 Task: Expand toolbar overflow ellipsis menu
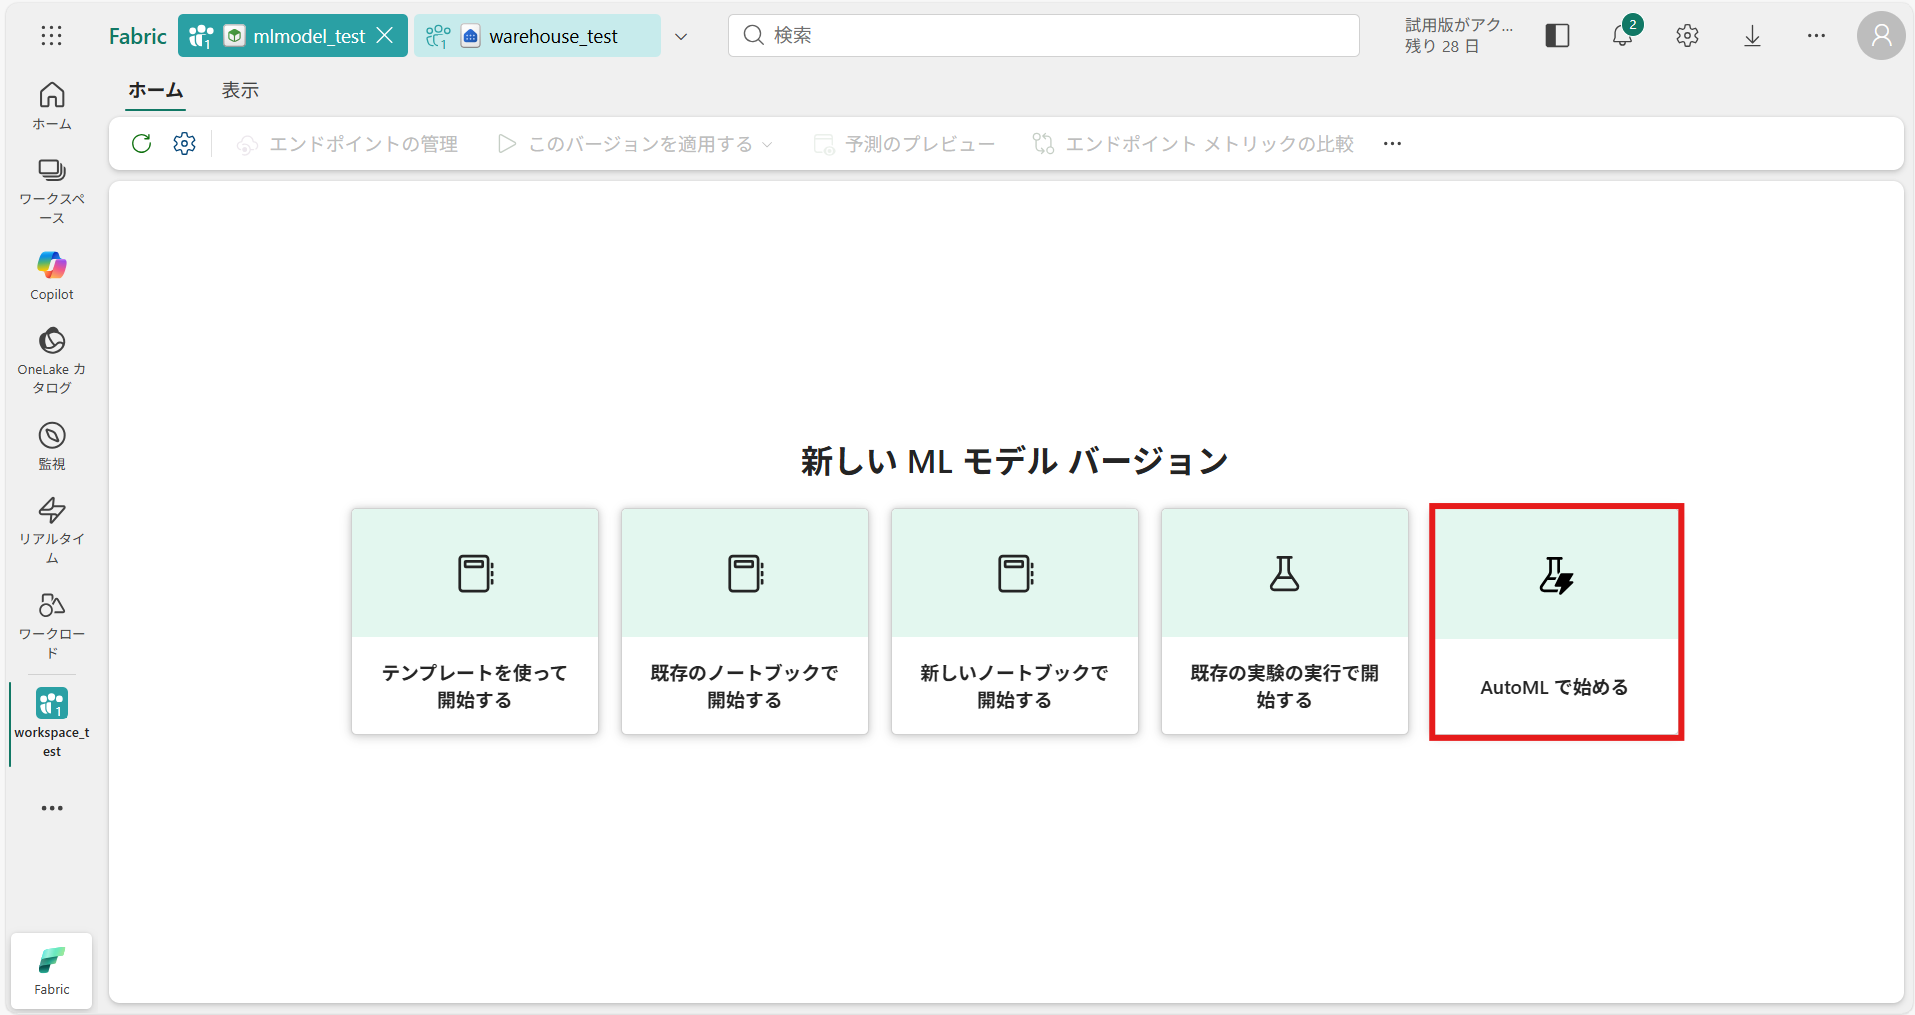1392,144
